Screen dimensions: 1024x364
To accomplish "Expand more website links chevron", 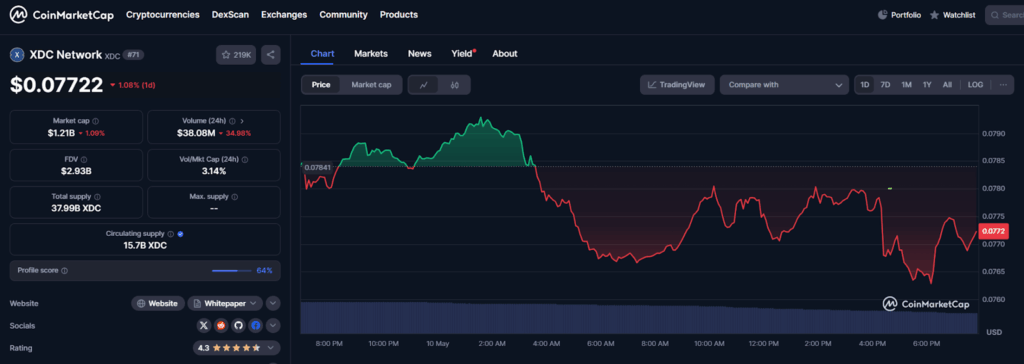I will pyautogui.click(x=273, y=303).
